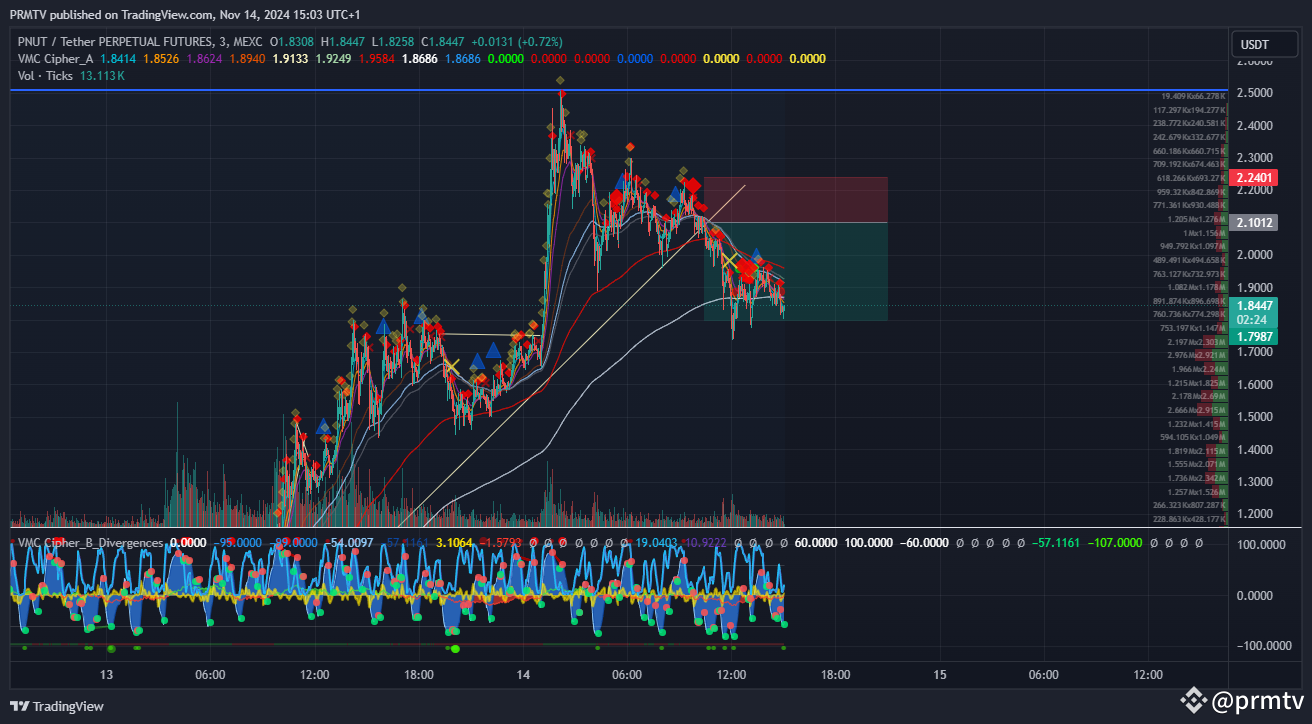Click the date label 14 on the time axis

pos(523,675)
